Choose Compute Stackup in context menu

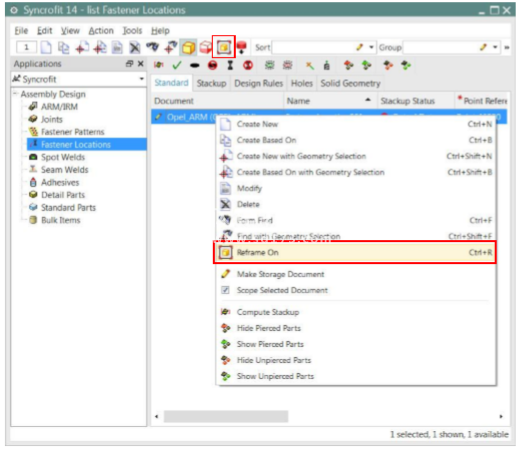pos(356,312)
